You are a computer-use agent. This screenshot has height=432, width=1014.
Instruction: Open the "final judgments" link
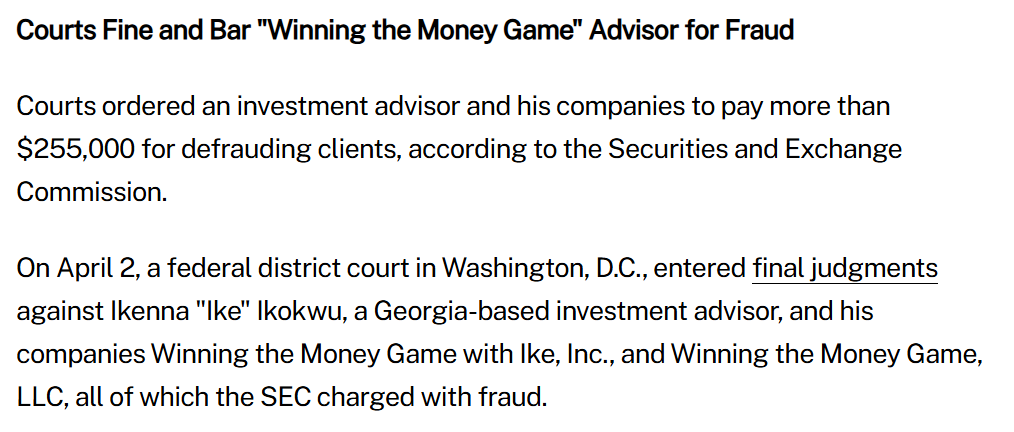(x=844, y=268)
